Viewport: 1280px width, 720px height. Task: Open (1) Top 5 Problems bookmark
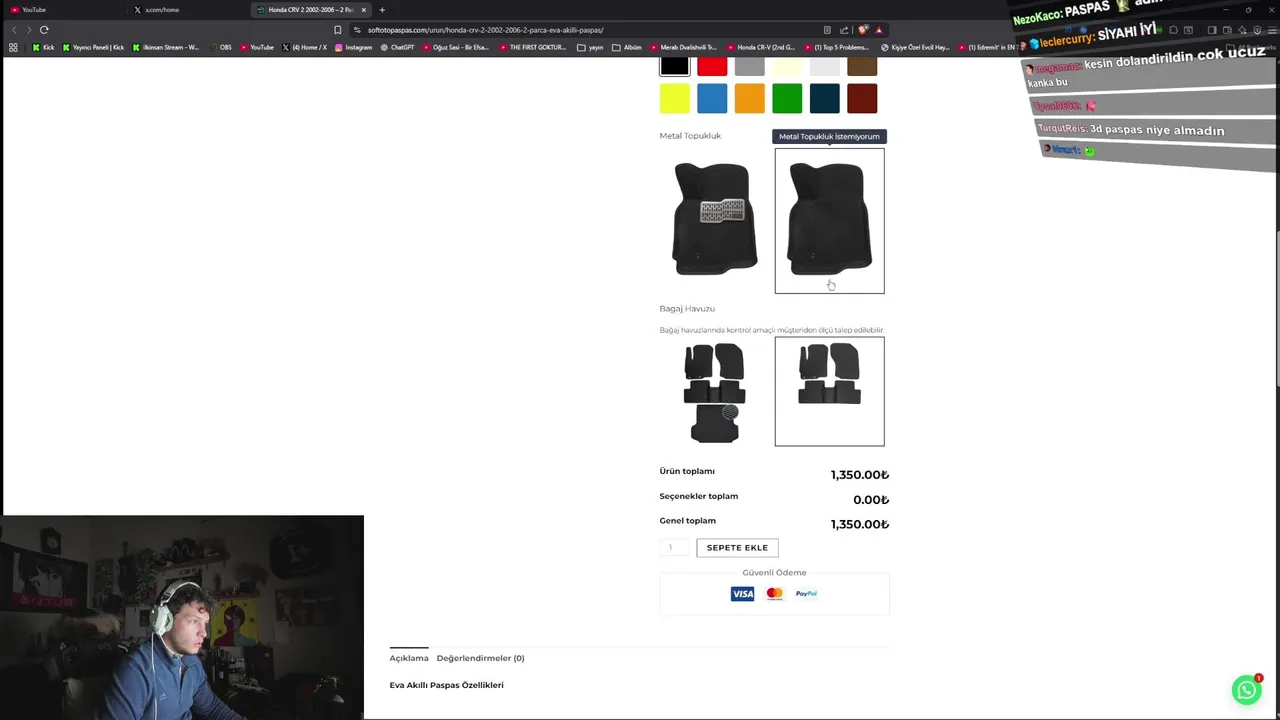[837, 47]
